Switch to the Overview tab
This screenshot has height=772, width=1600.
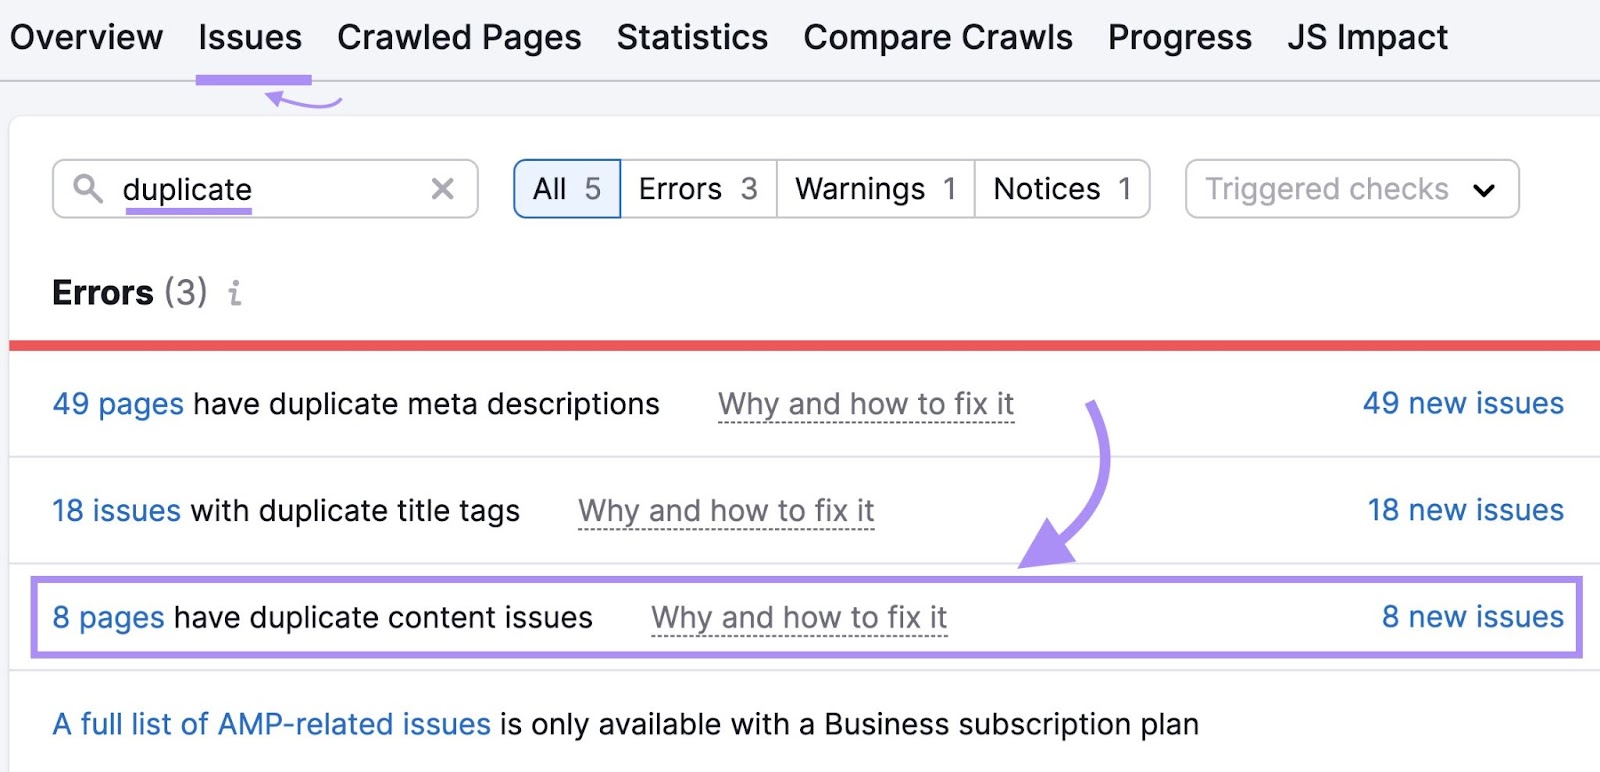(x=87, y=37)
